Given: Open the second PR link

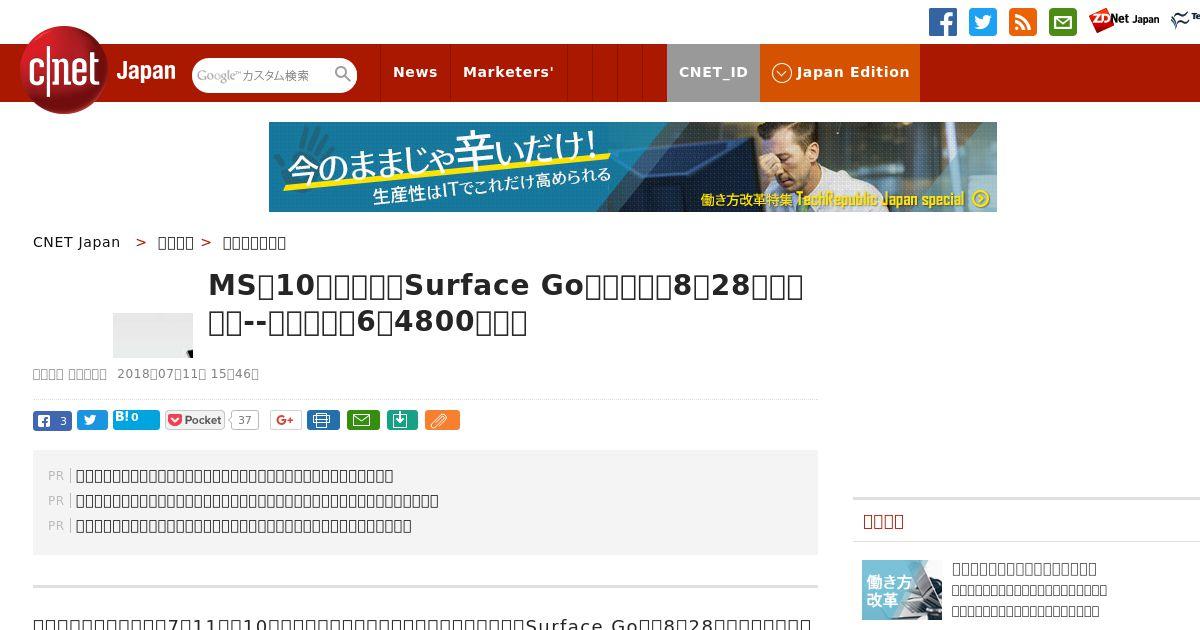Looking at the screenshot, I should point(257,501).
